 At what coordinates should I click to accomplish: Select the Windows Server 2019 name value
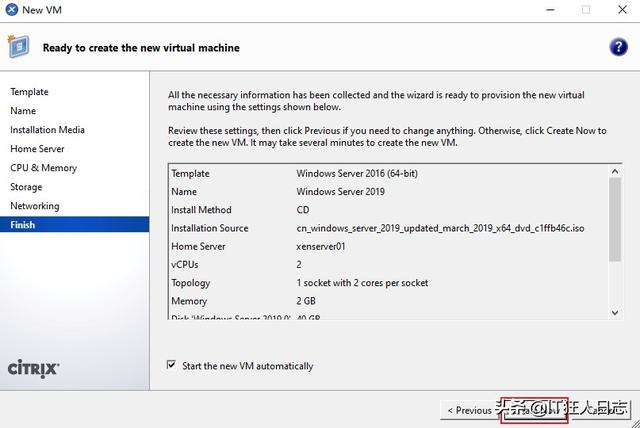[x=340, y=192]
